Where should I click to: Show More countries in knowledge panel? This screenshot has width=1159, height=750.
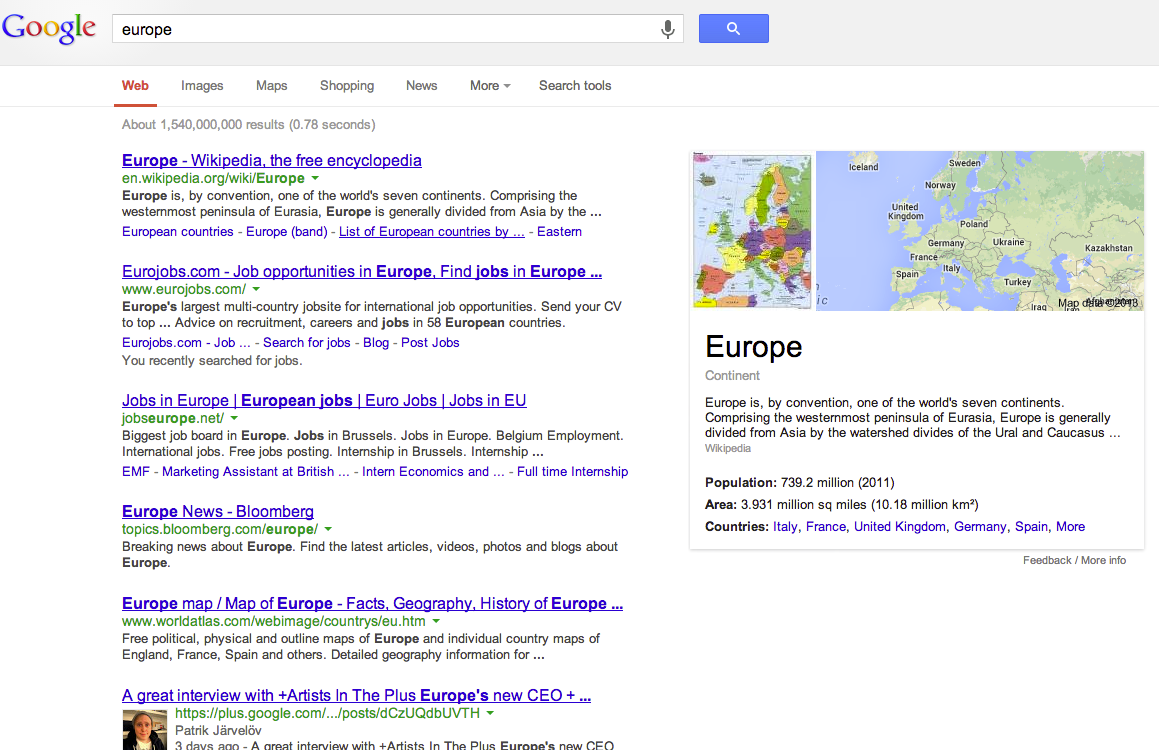[x=1070, y=527]
